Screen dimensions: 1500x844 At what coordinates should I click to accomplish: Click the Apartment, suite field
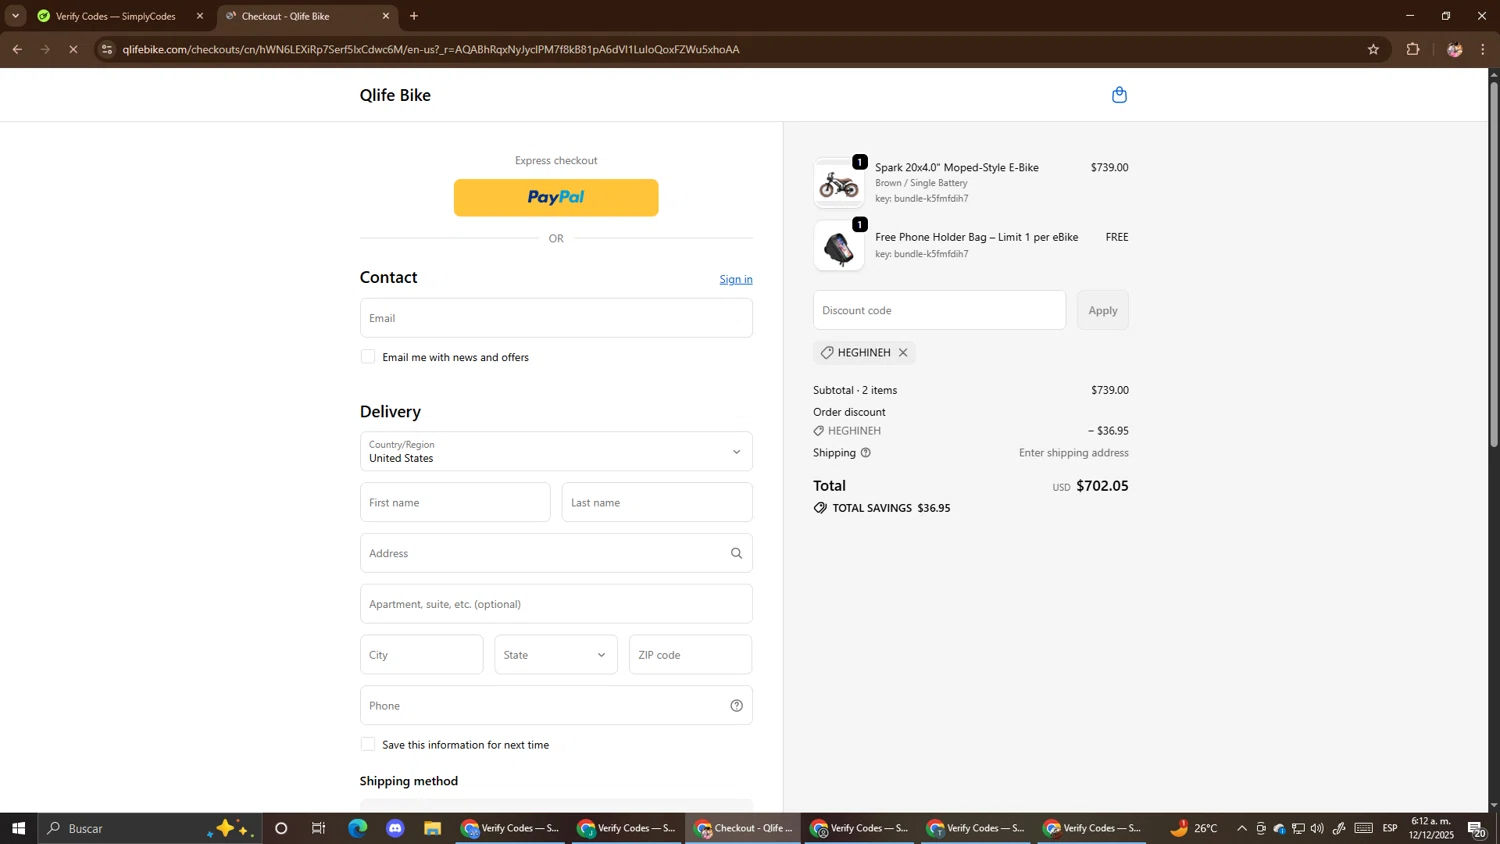tap(556, 604)
